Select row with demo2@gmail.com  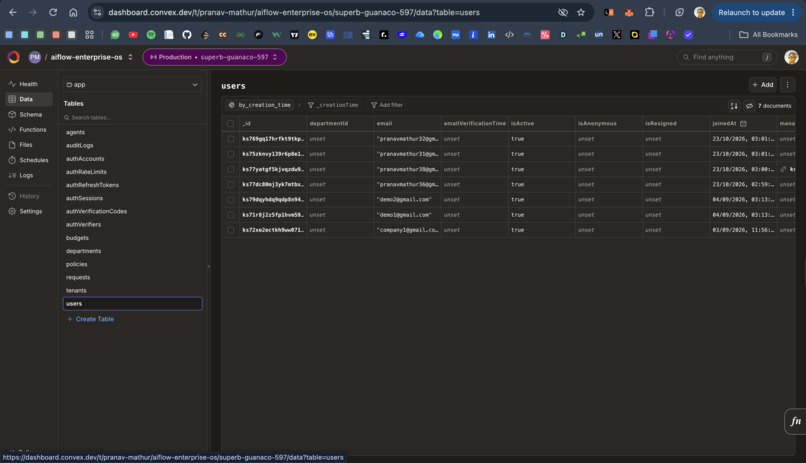pyautogui.click(x=230, y=199)
